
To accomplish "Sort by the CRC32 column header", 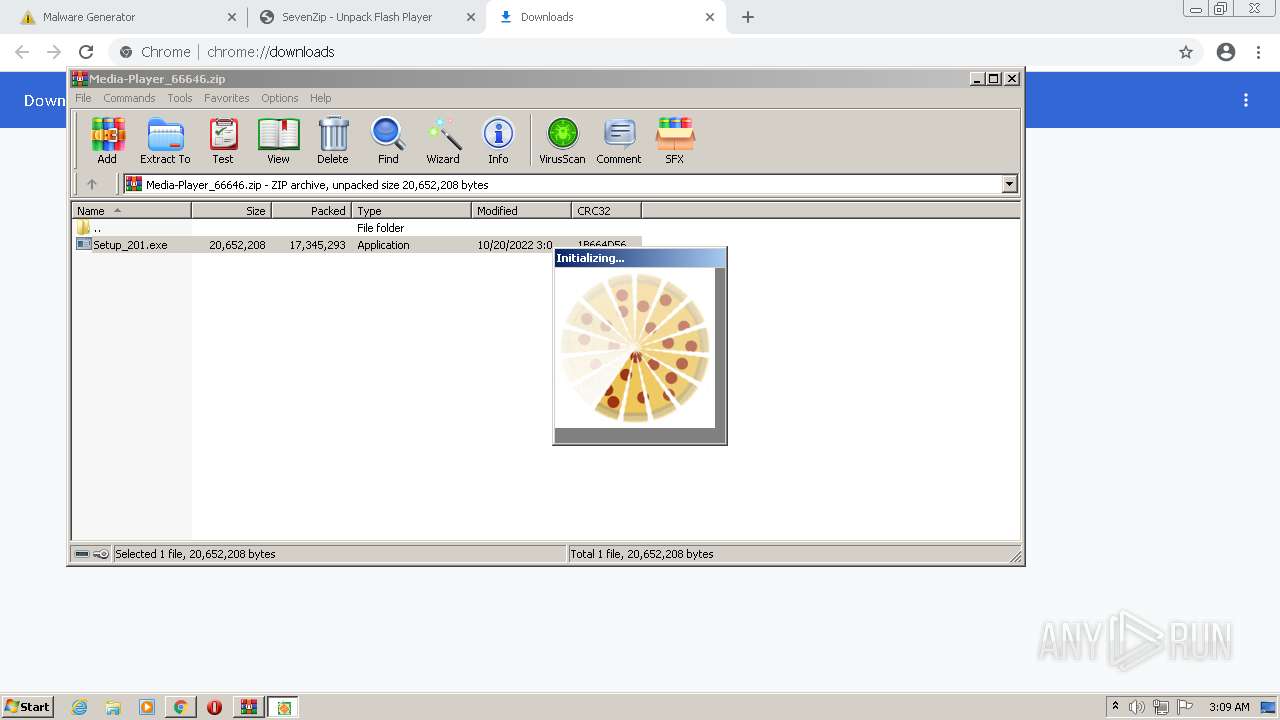I will 606,210.
